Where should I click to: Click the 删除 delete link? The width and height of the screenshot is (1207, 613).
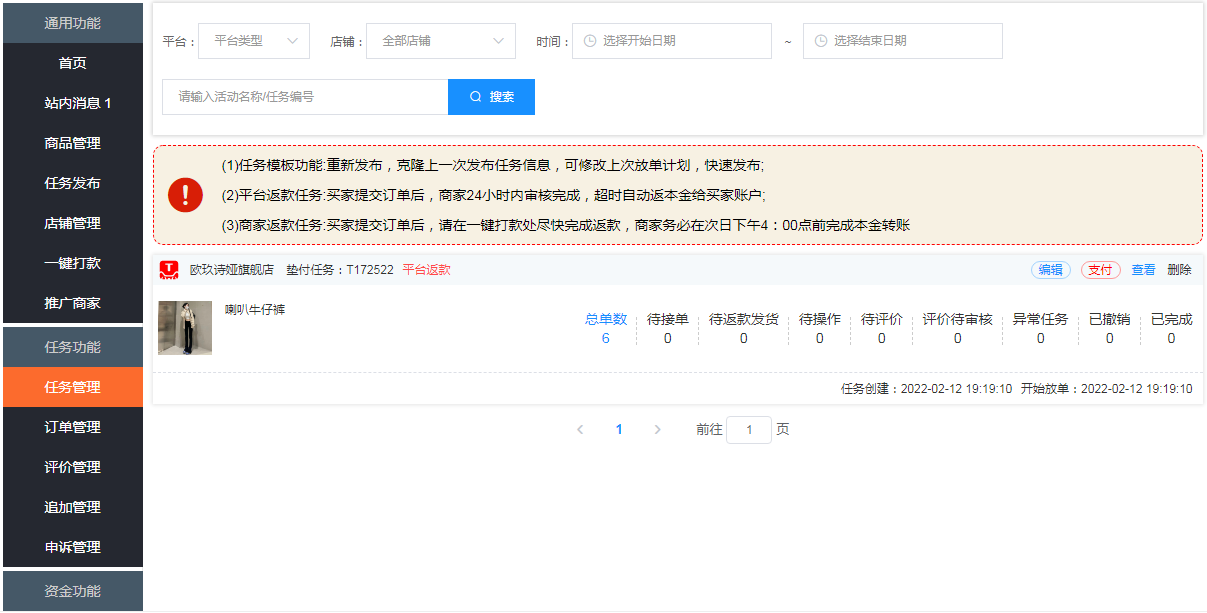(x=1179, y=270)
